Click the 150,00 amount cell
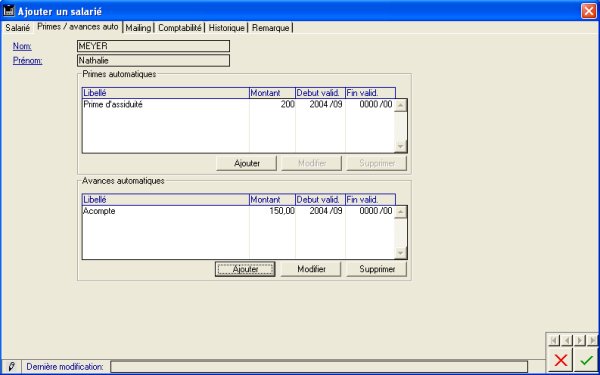The height and width of the screenshot is (375, 600). pos(272,211)
